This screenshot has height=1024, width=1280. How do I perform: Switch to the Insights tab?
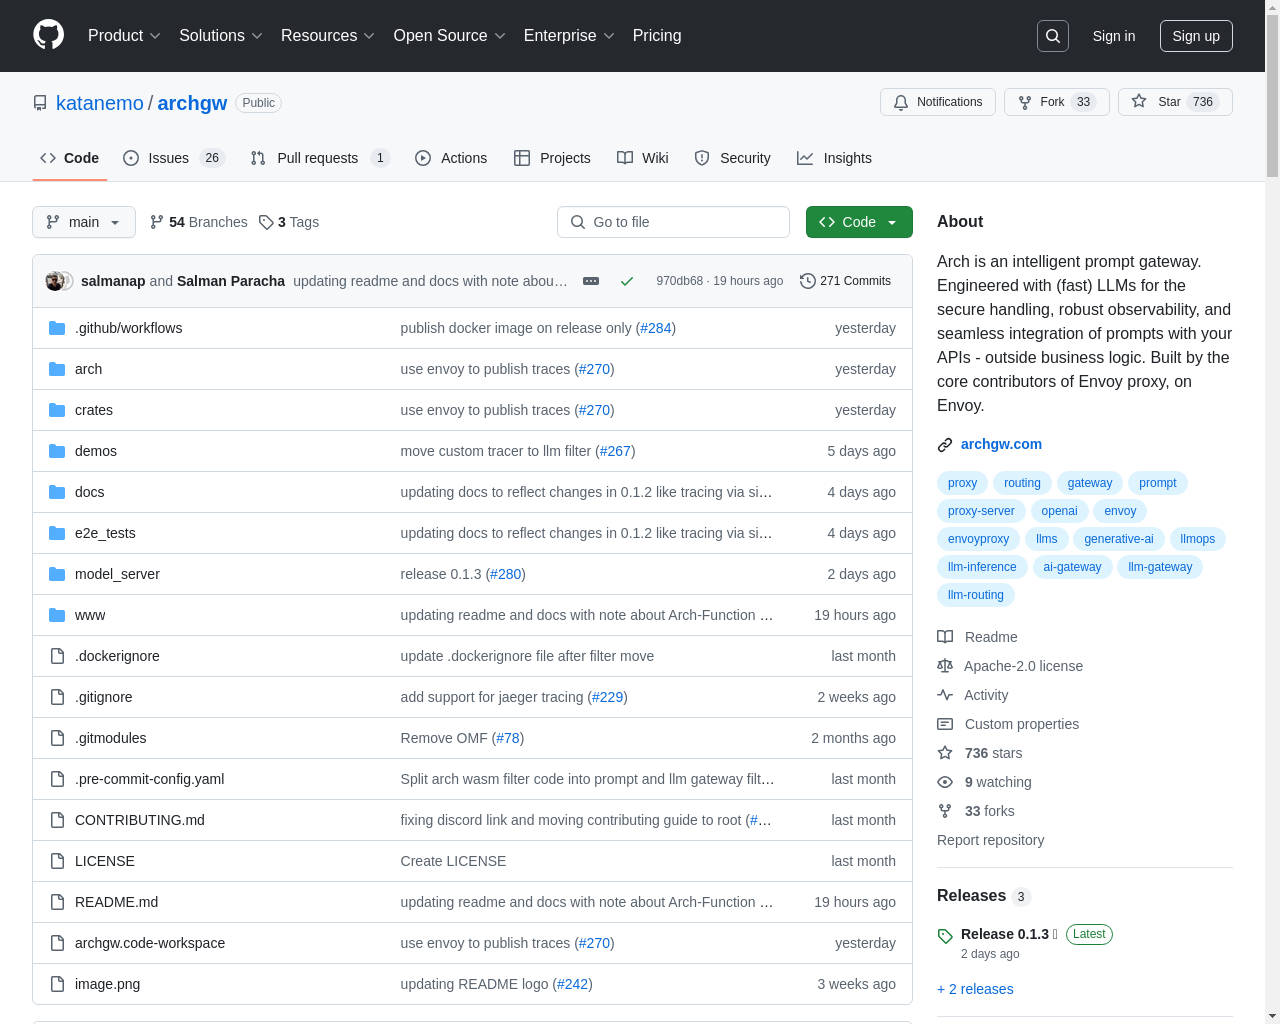(834, 158)
